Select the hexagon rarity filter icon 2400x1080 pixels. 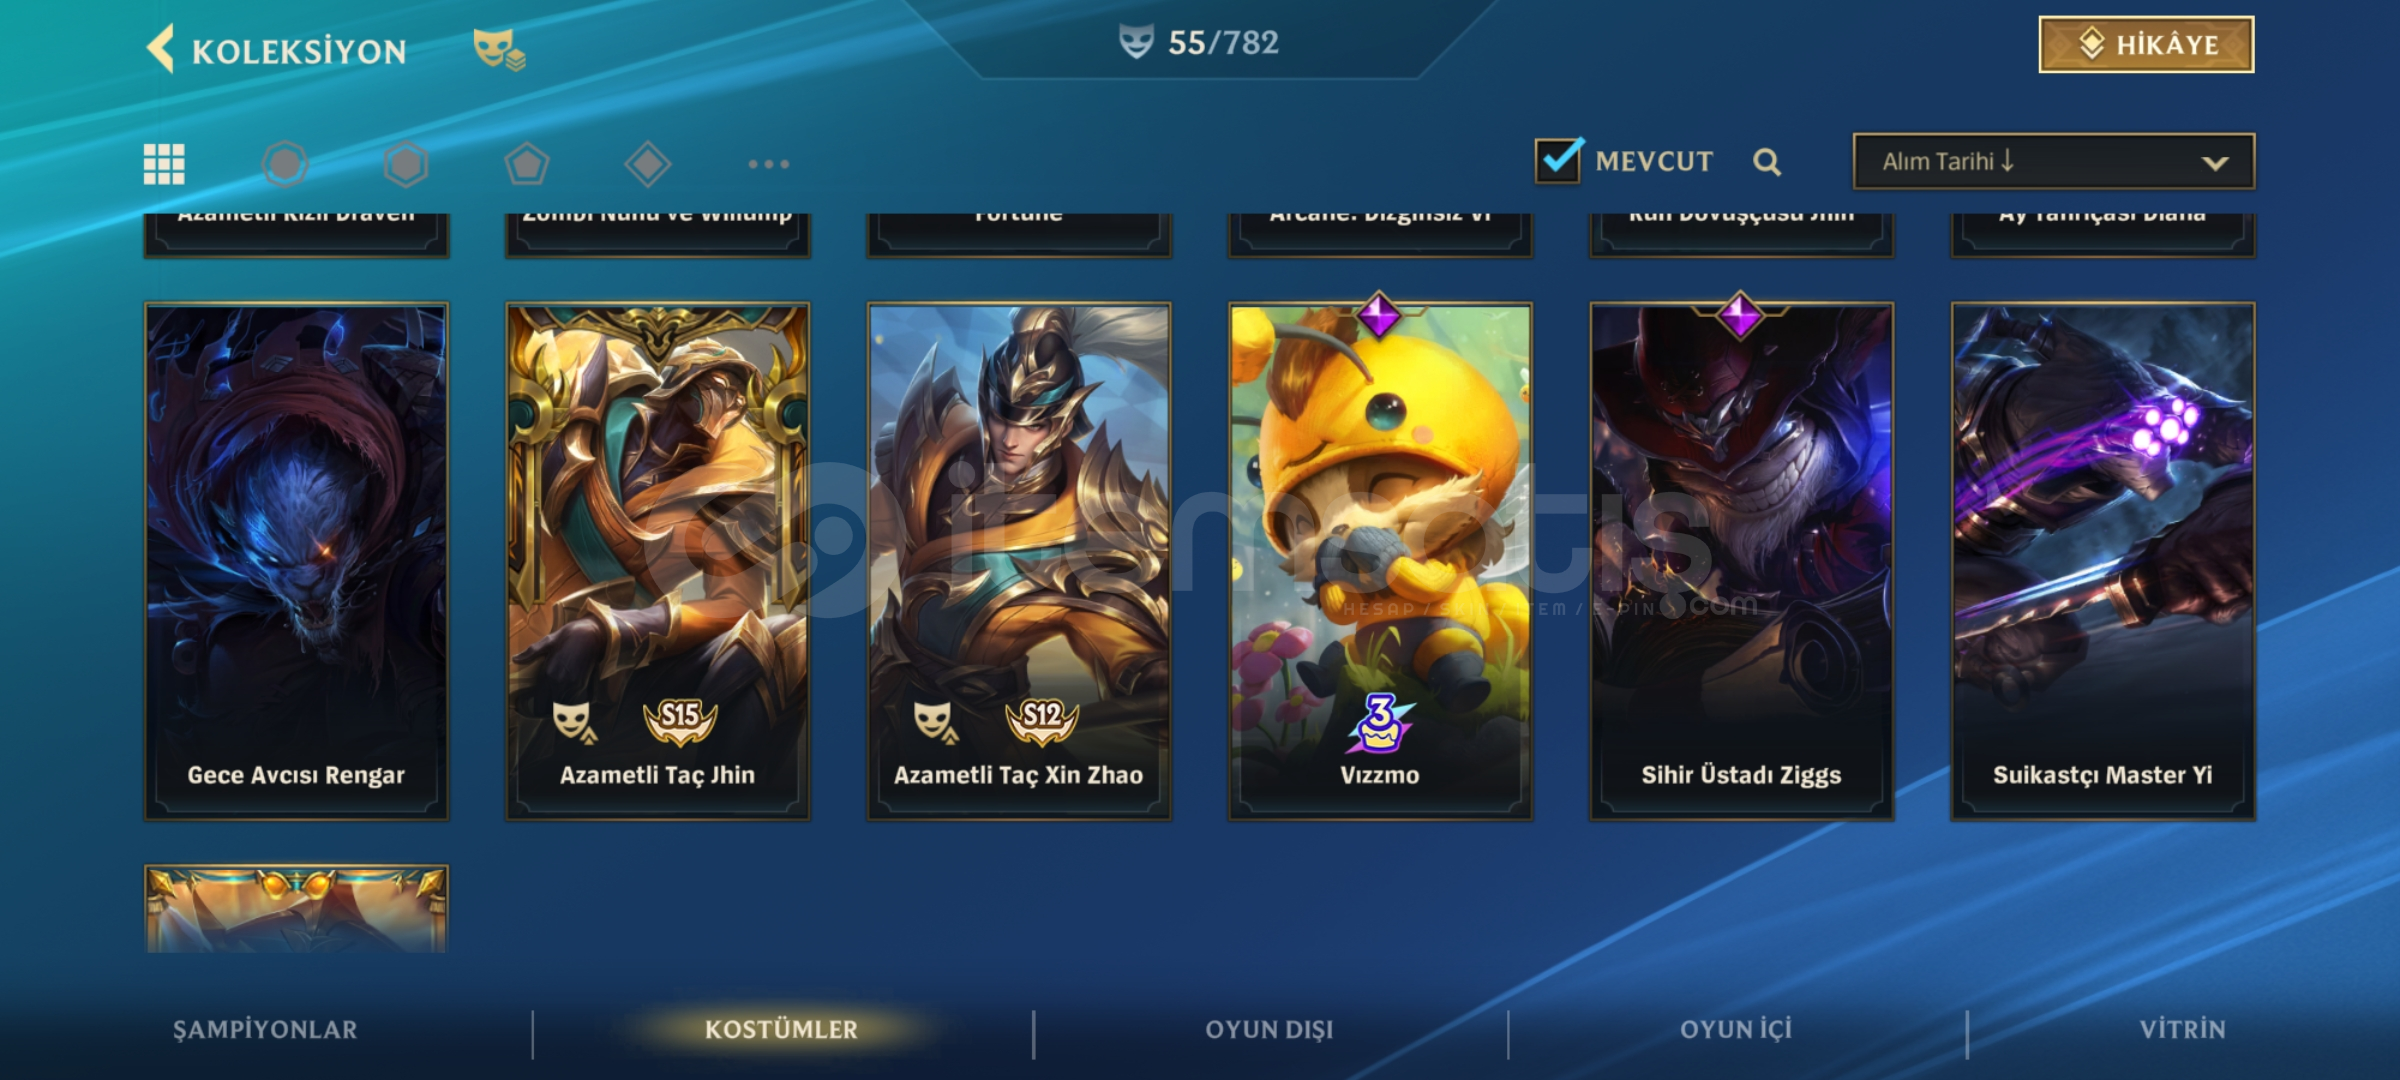[x=406, y=164]
